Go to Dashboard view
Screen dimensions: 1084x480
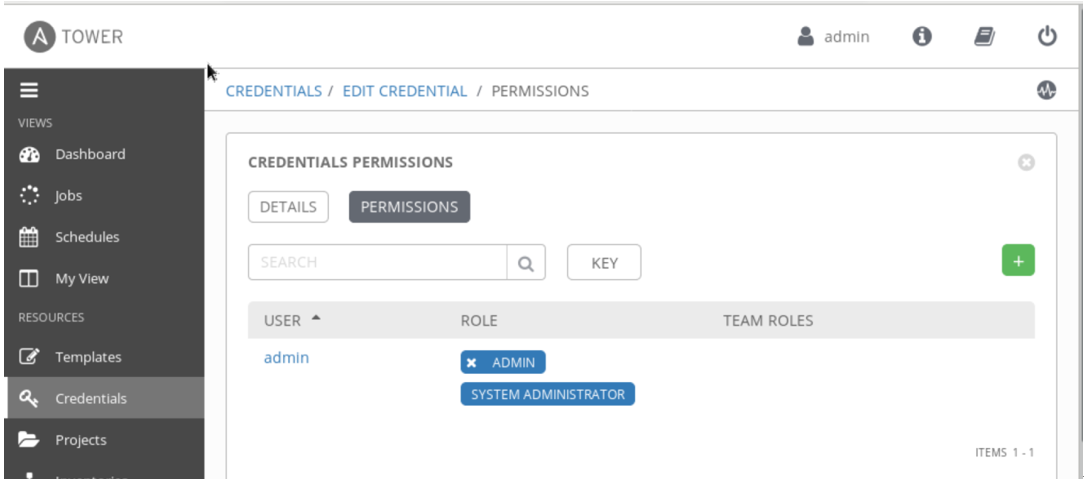[x=104, y=154]
